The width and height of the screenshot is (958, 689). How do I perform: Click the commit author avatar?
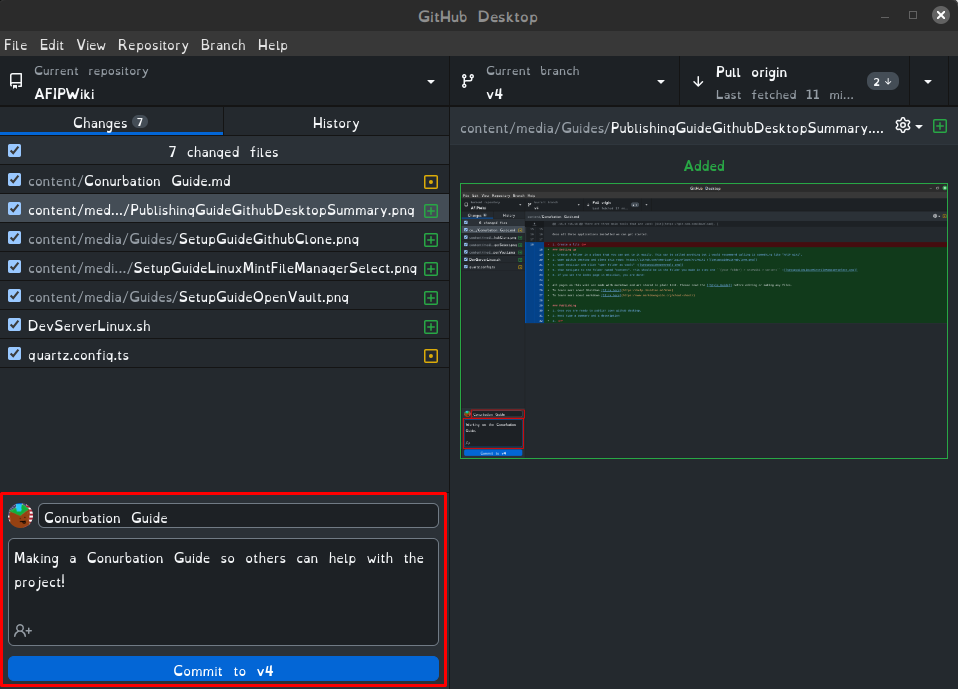21,516
